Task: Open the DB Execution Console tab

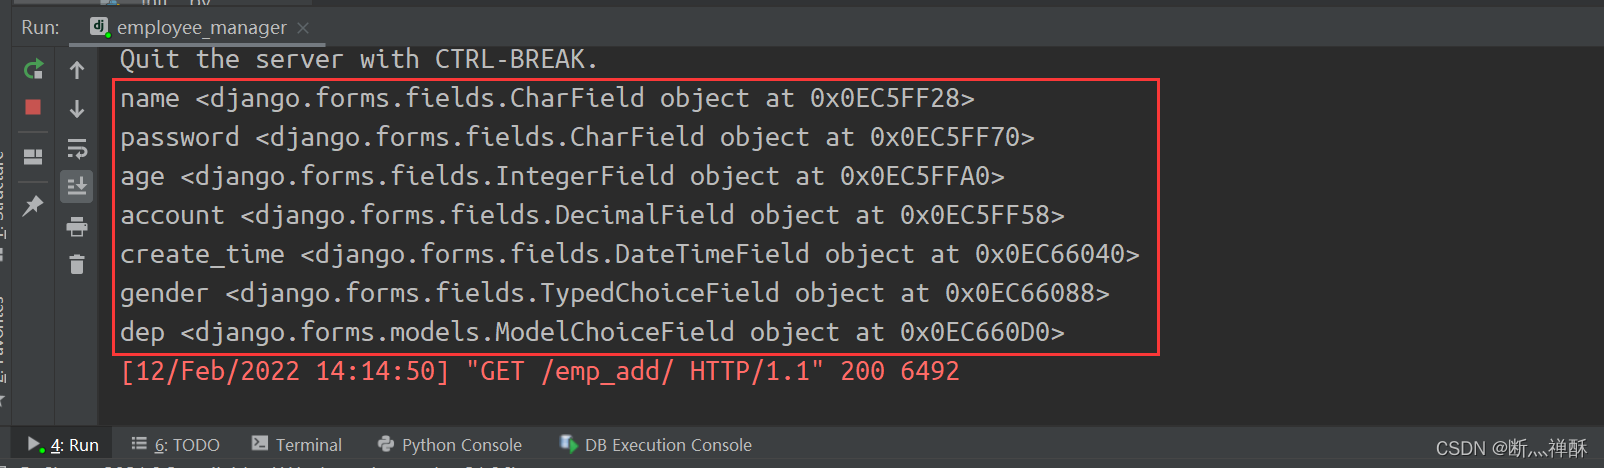Action: click(x=656, y=445)
